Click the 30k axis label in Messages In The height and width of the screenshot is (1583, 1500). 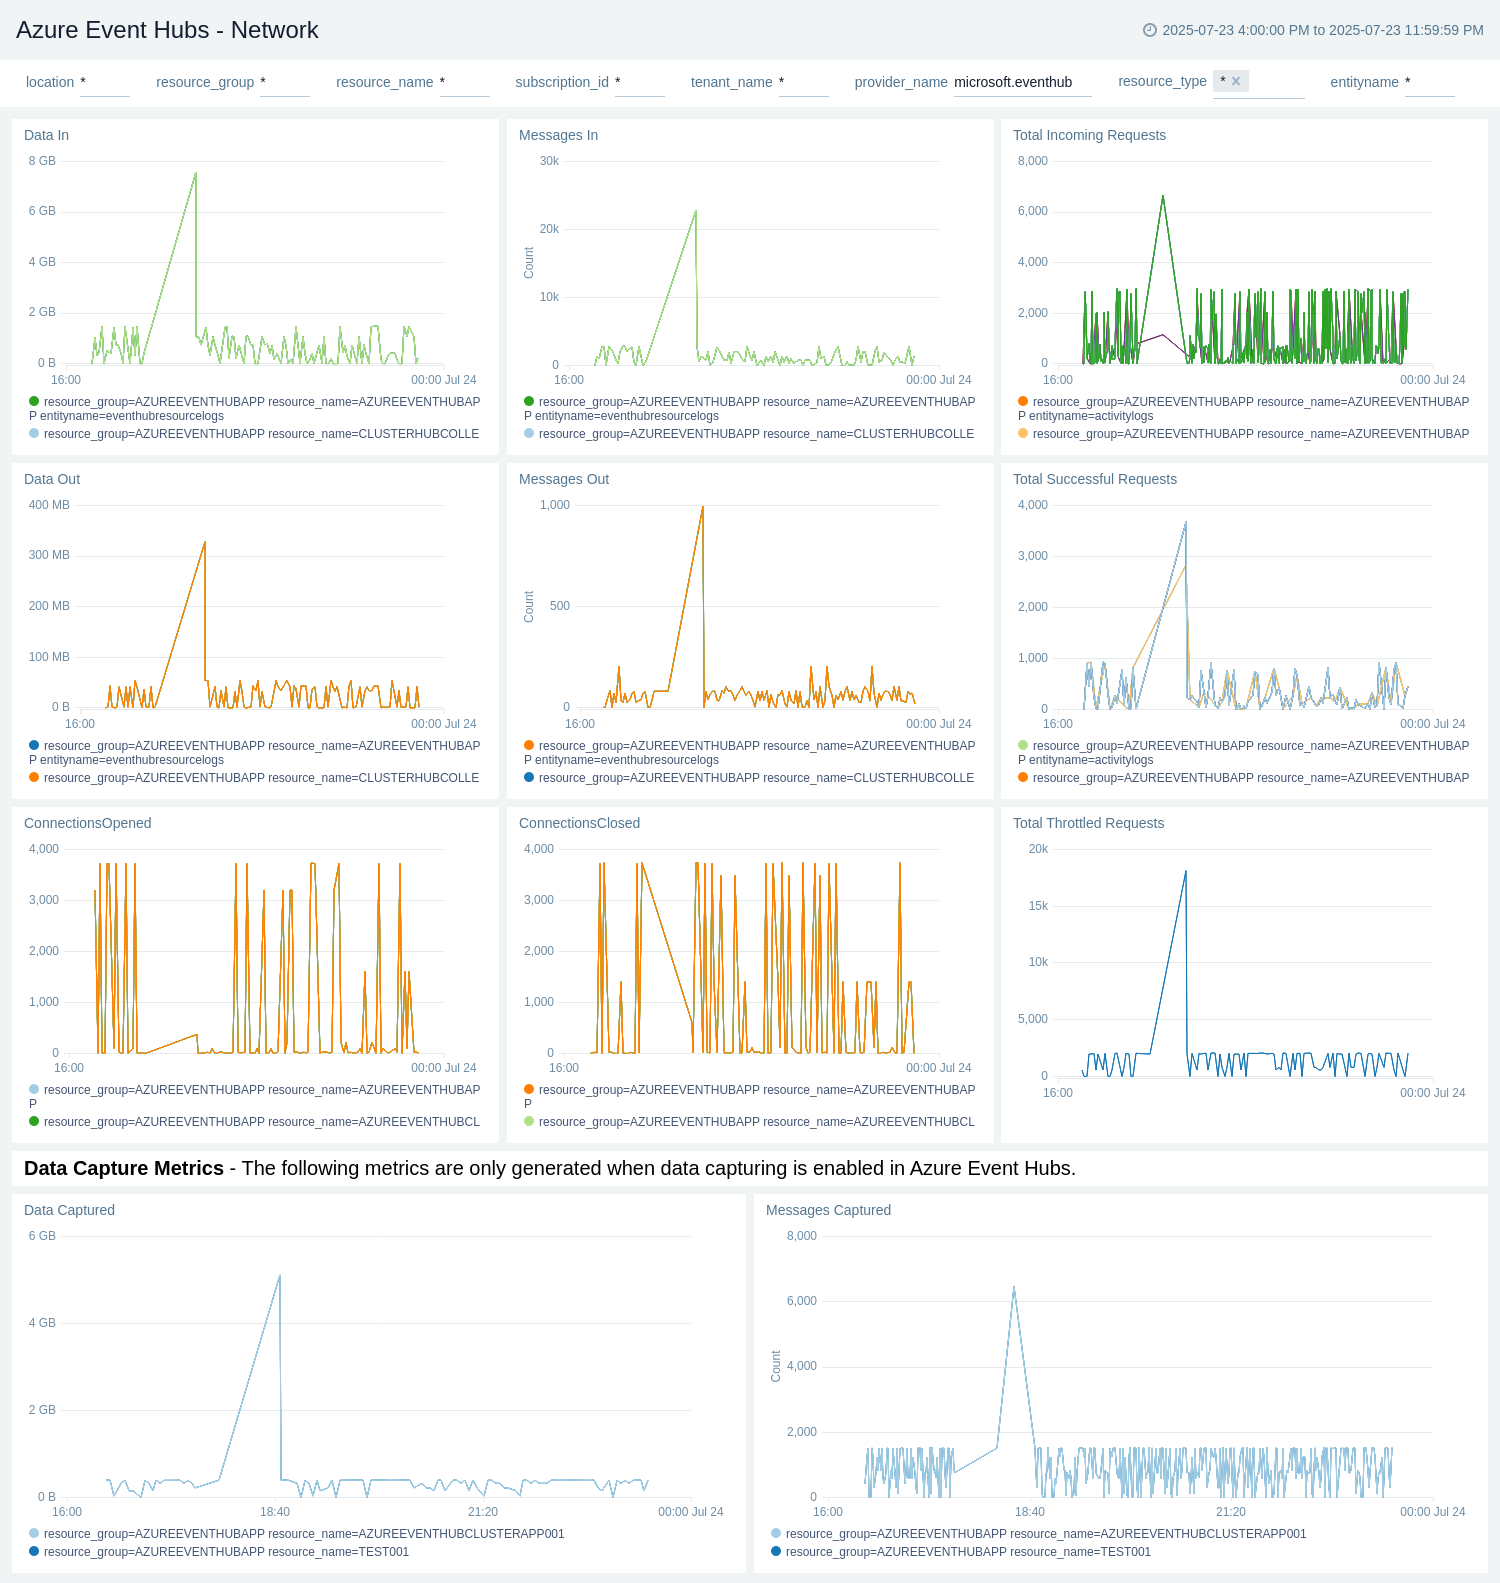[549, 161]
